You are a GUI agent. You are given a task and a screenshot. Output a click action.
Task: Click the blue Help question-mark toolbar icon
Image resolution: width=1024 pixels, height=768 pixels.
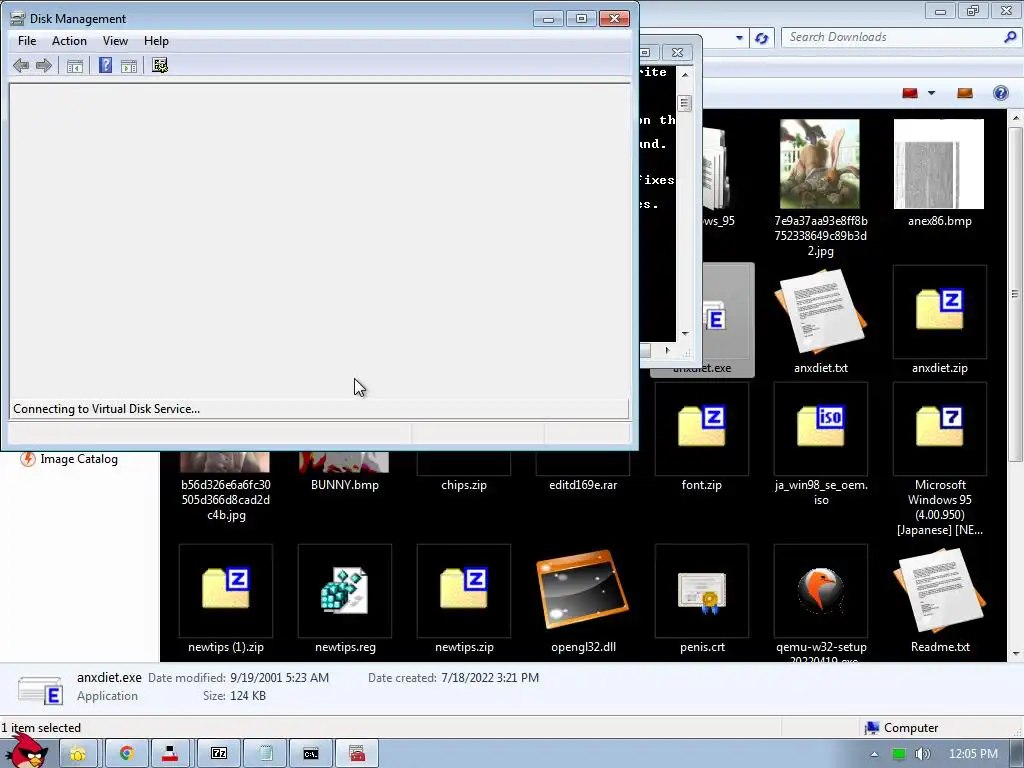click(x=105, y=65)
